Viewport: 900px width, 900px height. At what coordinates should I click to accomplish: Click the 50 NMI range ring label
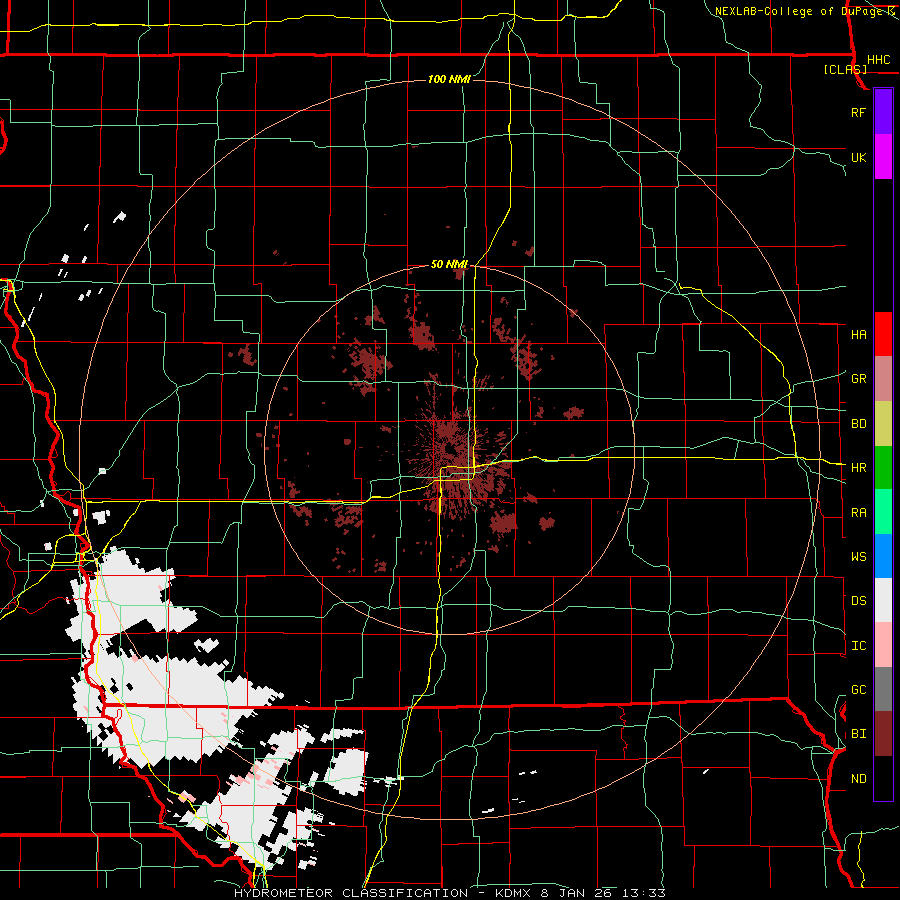[x=449, y=264]
